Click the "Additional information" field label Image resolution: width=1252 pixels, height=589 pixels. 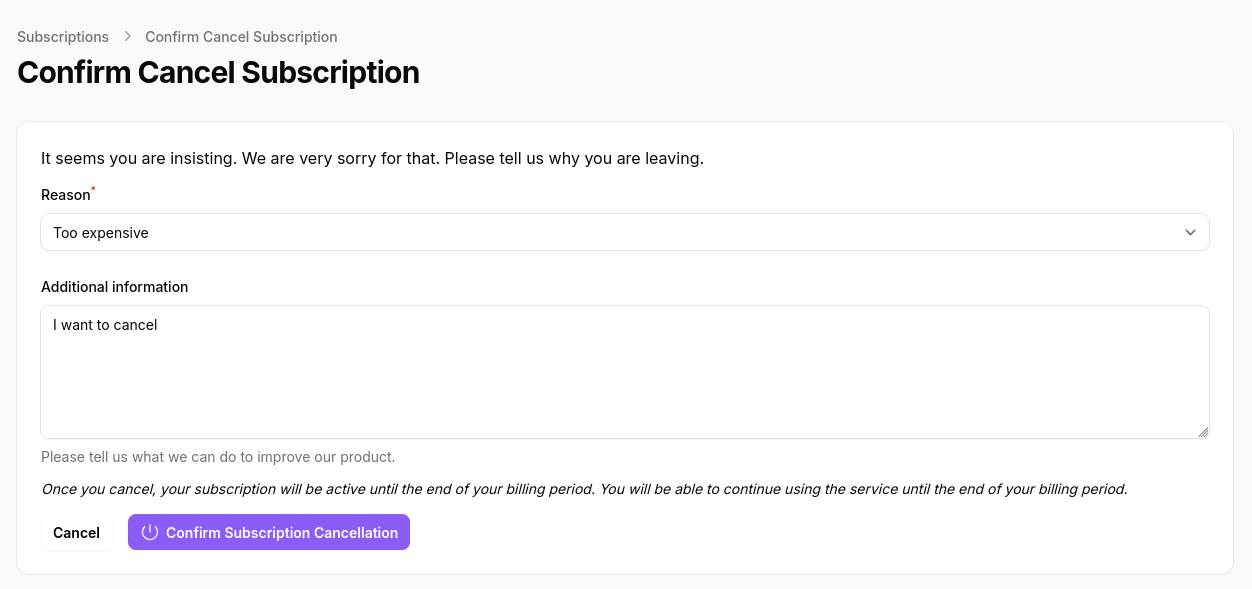tap(114, 287)
